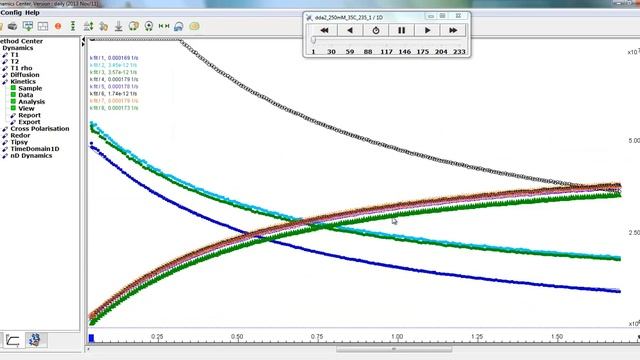Pause playback in the playback window
The height and width of the screenshot is (360, 640).
402,30
